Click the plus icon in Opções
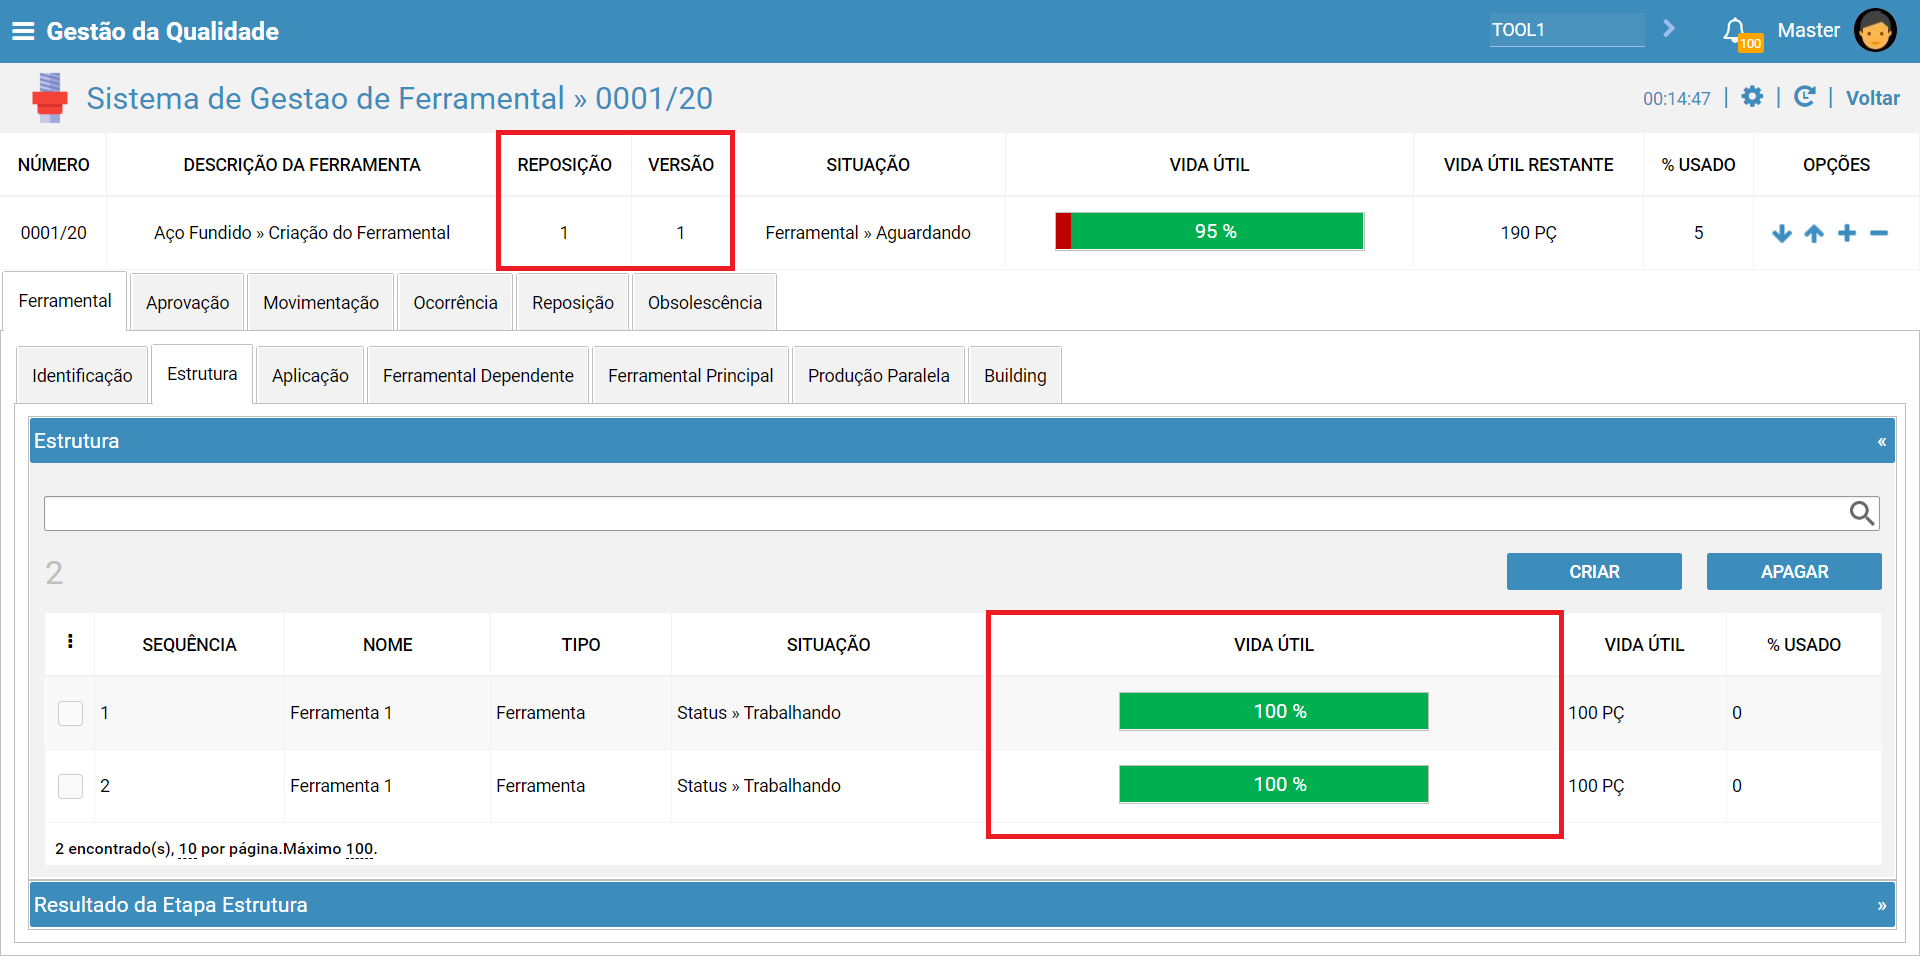 click(x=1847, y=233)
